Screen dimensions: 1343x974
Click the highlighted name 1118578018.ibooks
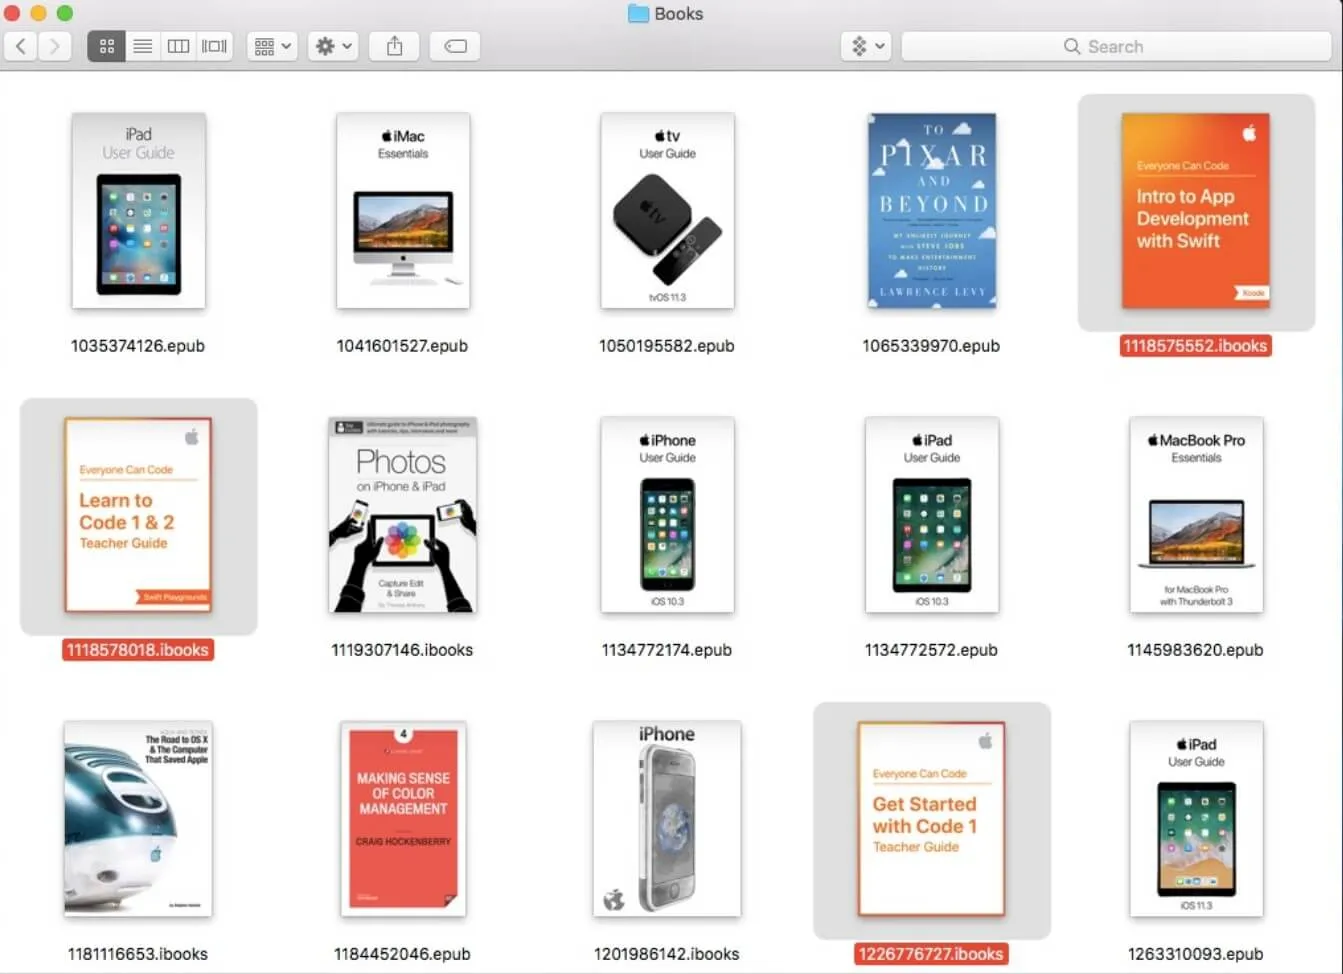[x=138, y=650]
